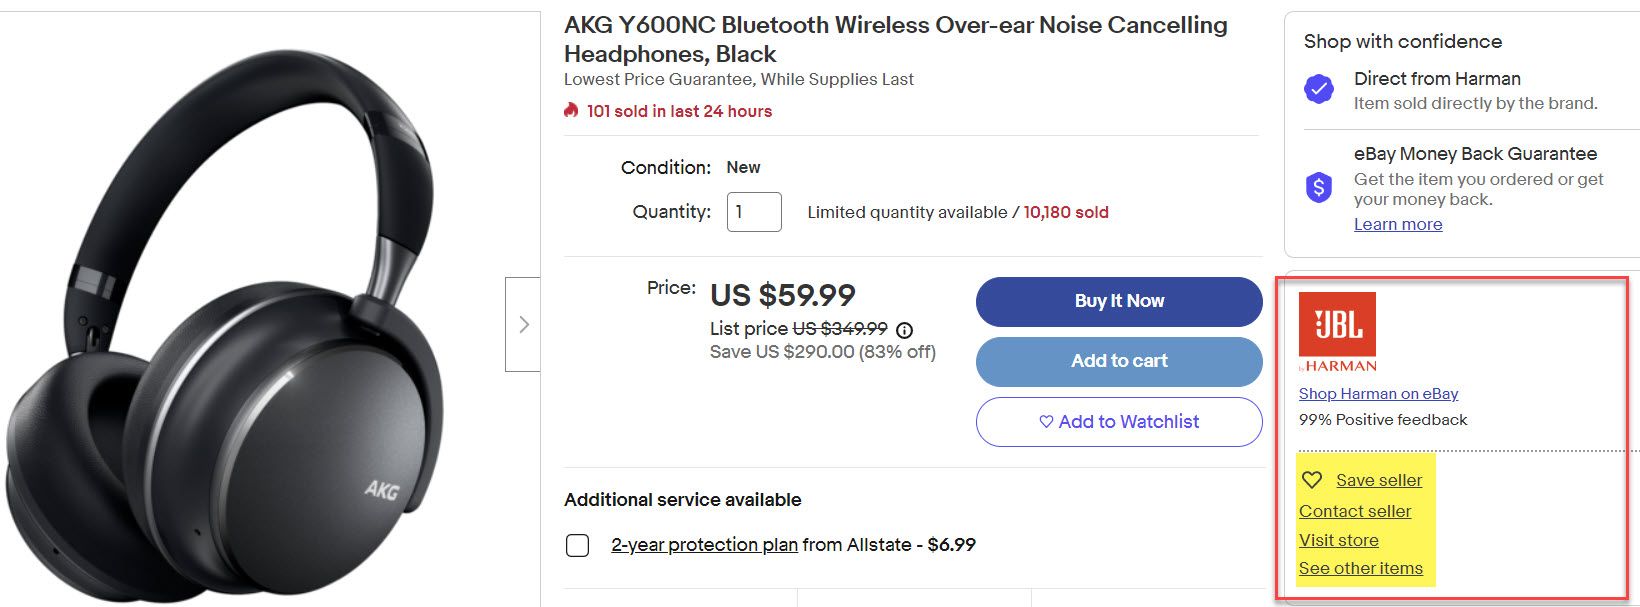Click the blue verified checkmark badge

pos(1319,89)
